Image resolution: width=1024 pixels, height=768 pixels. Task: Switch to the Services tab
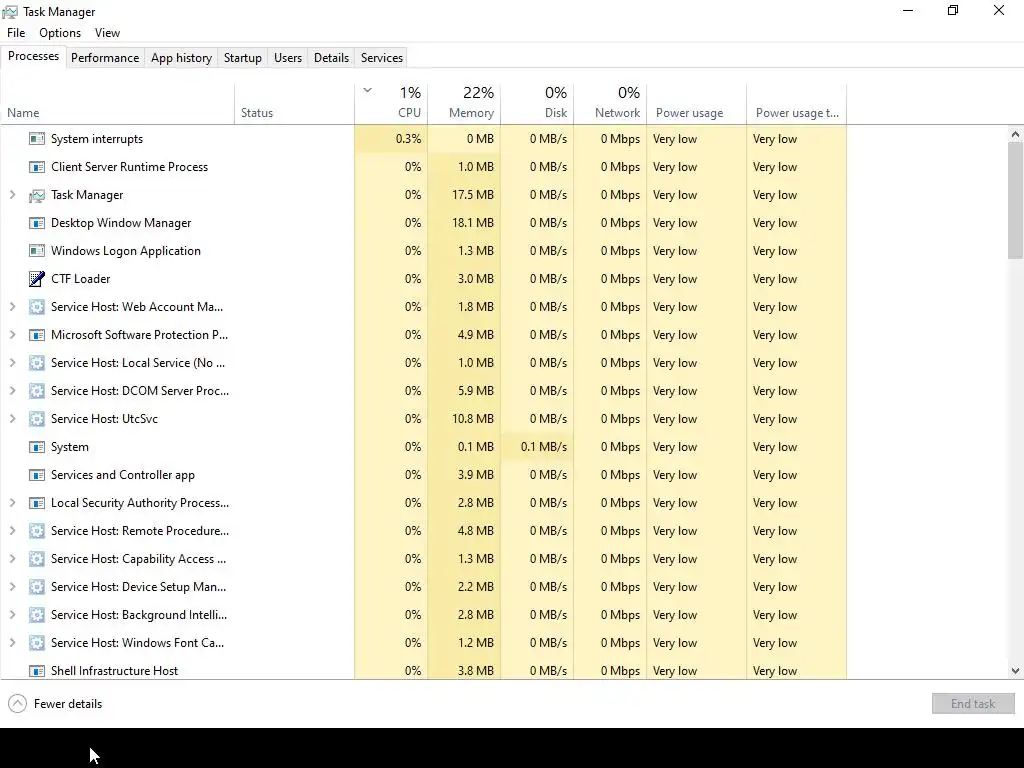pyautogui.click(x=382, y=57)
